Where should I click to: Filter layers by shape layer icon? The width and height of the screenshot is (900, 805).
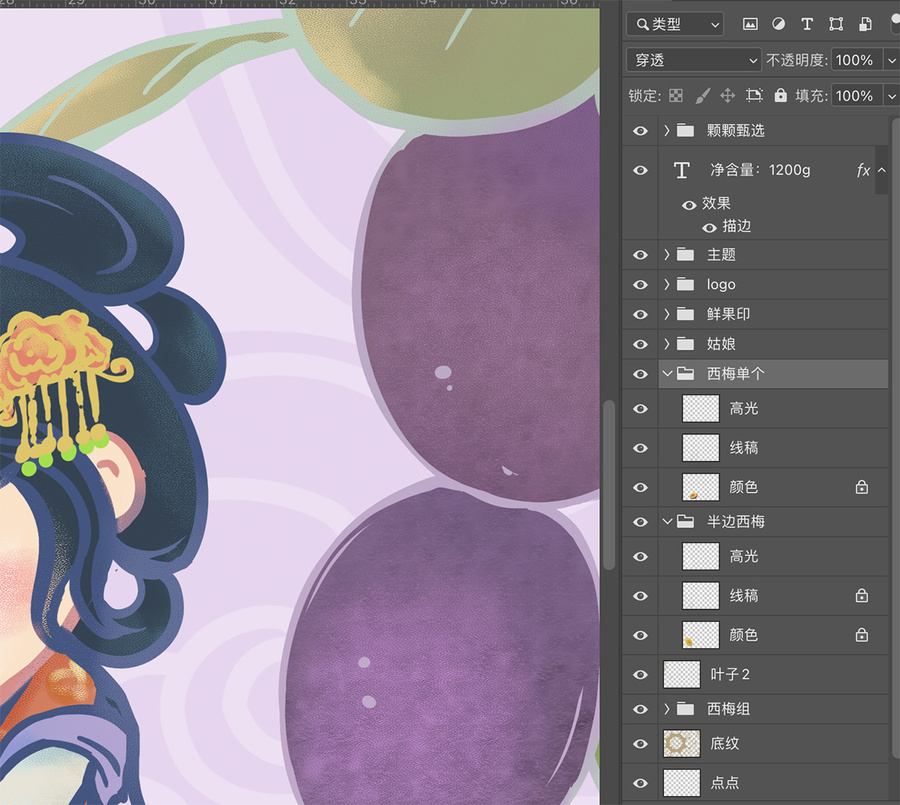point(836,24)
